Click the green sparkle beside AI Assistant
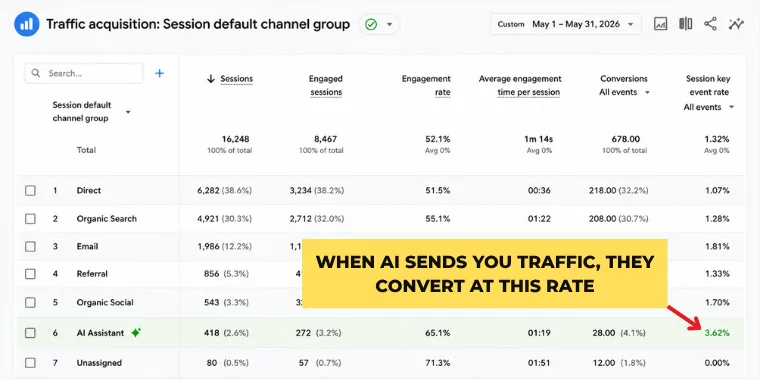The width and height of the screenshot is (760, 380). click(x=136, y=333)
